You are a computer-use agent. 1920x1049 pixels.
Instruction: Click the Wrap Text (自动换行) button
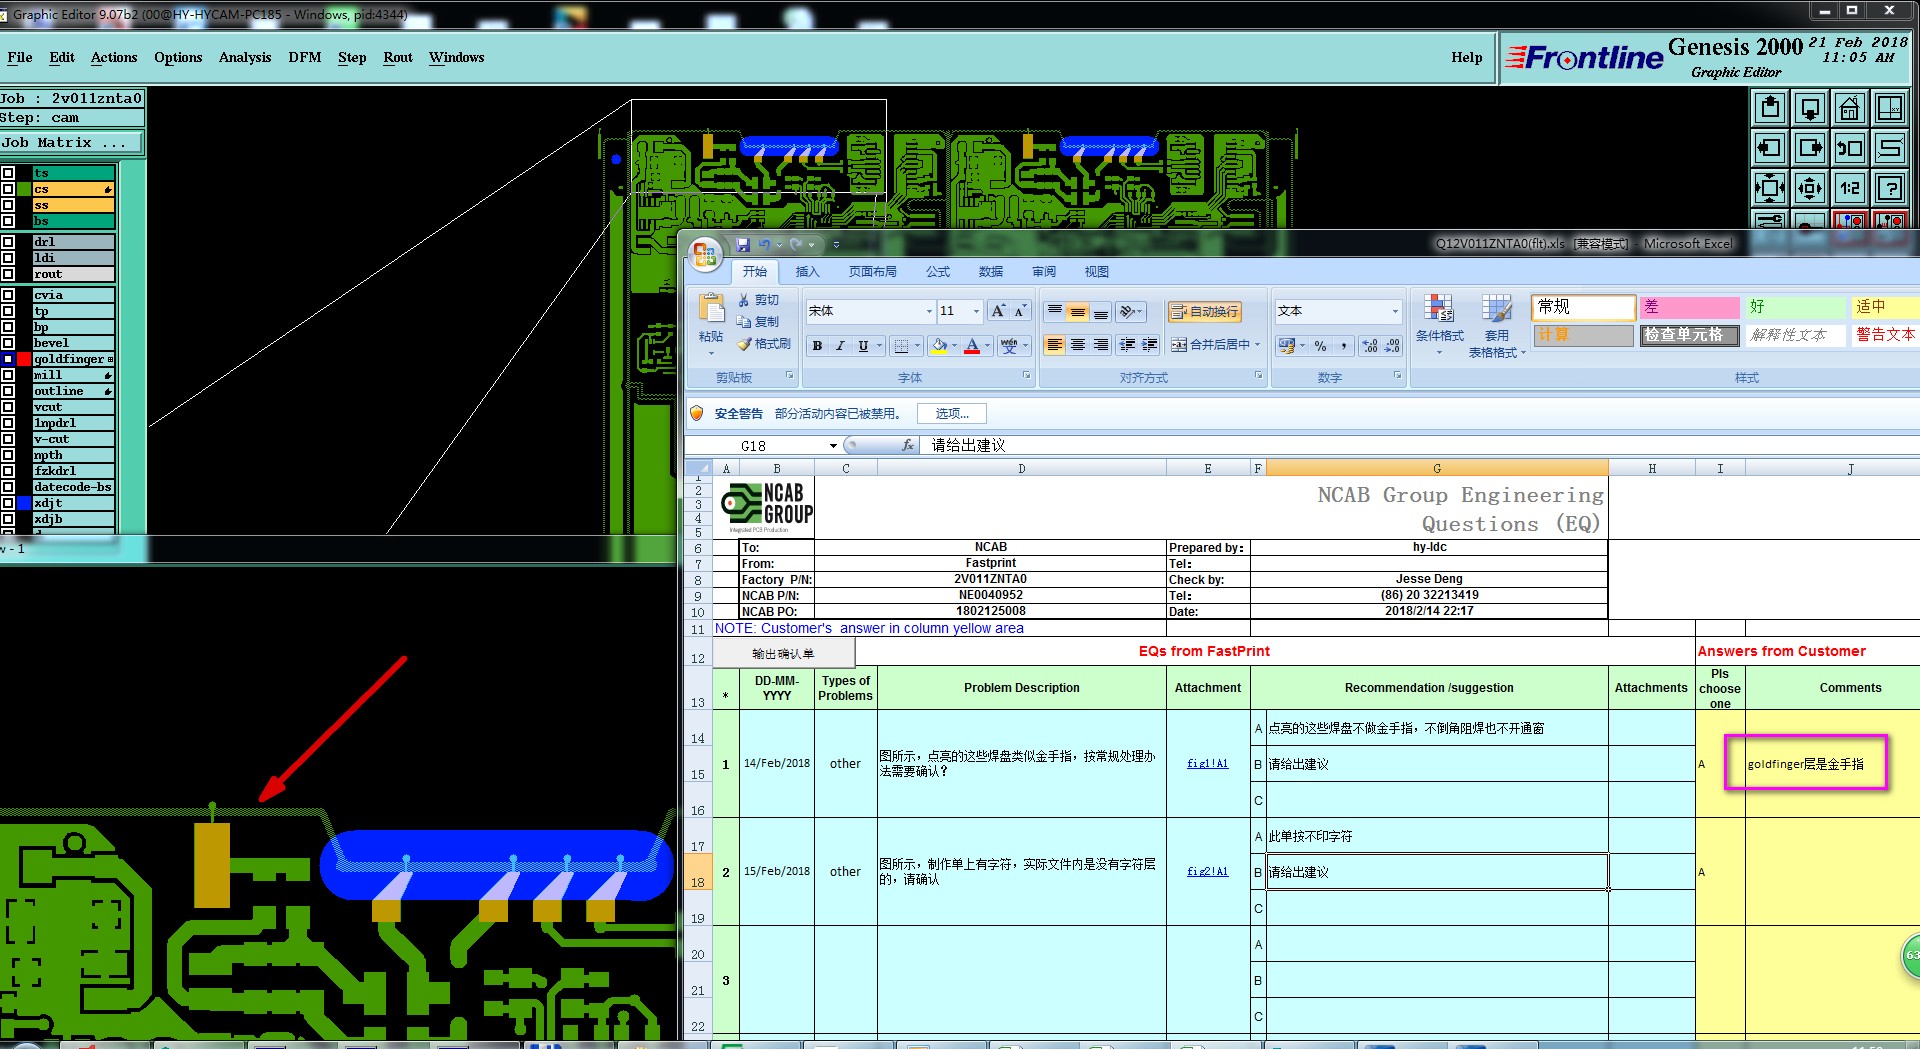tap(1204, 312)
